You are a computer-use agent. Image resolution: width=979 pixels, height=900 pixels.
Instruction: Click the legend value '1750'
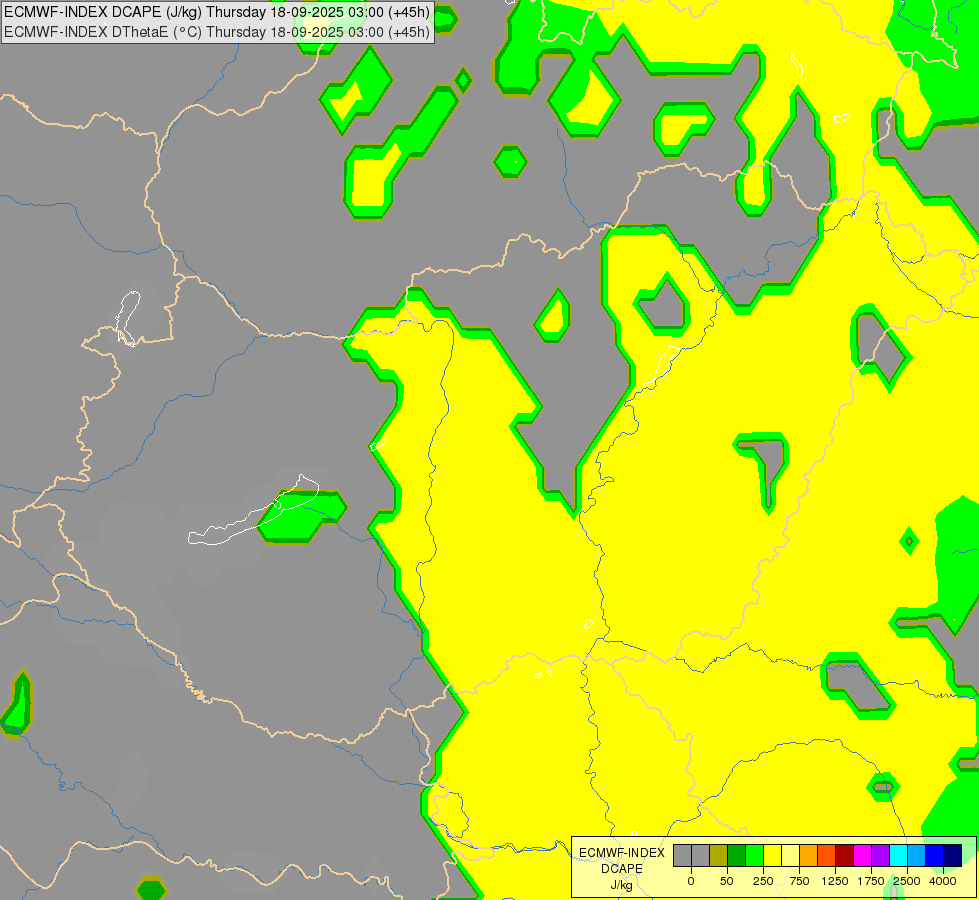[x=871, y=881]
